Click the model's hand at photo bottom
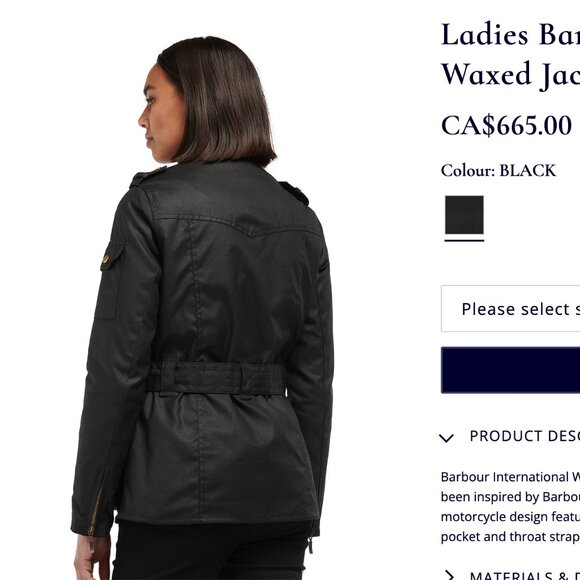 (91, 560)
